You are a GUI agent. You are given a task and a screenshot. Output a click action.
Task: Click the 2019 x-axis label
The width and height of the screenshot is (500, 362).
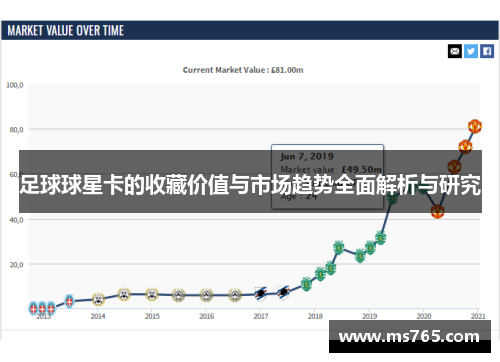tap(370, 316)
